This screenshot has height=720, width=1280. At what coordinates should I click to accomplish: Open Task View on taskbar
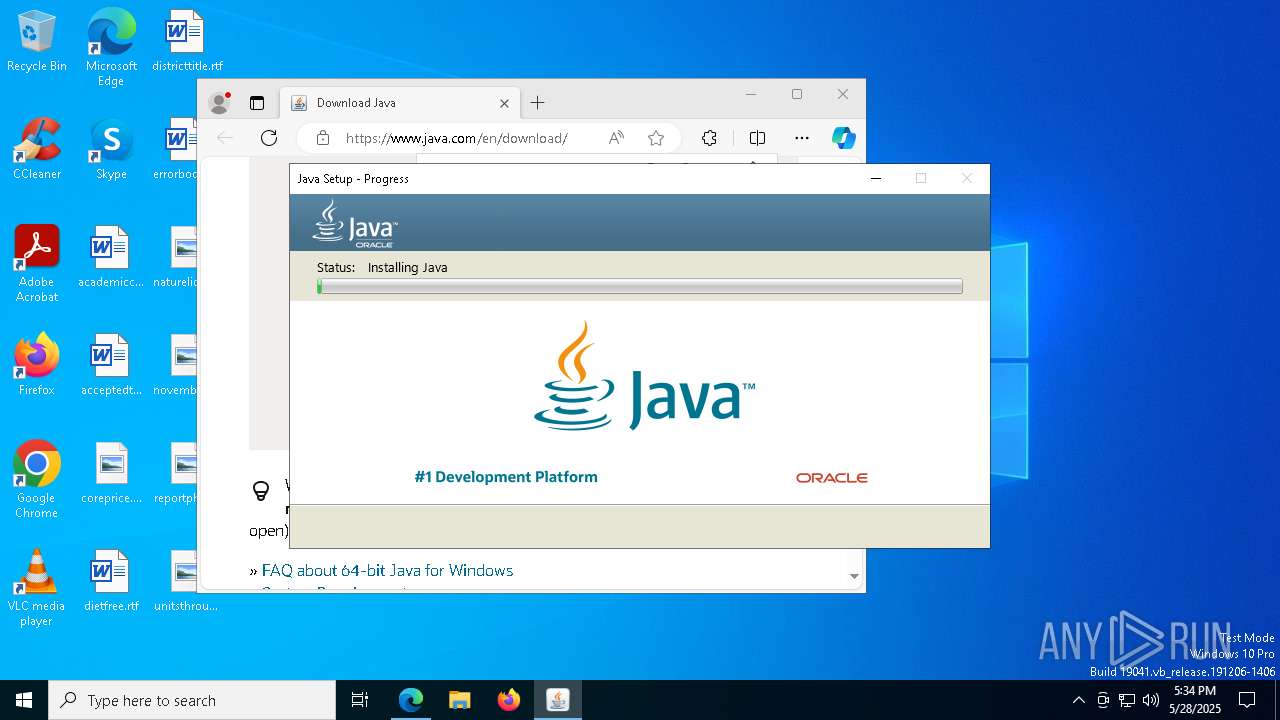pyautogui.click(x=360, y=700)
